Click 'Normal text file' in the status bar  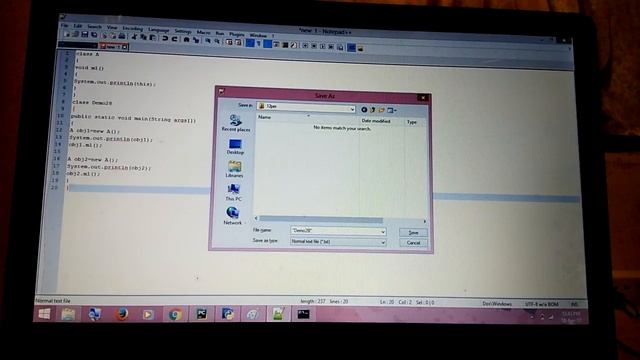pyautogui.click(x=53, y=301)
